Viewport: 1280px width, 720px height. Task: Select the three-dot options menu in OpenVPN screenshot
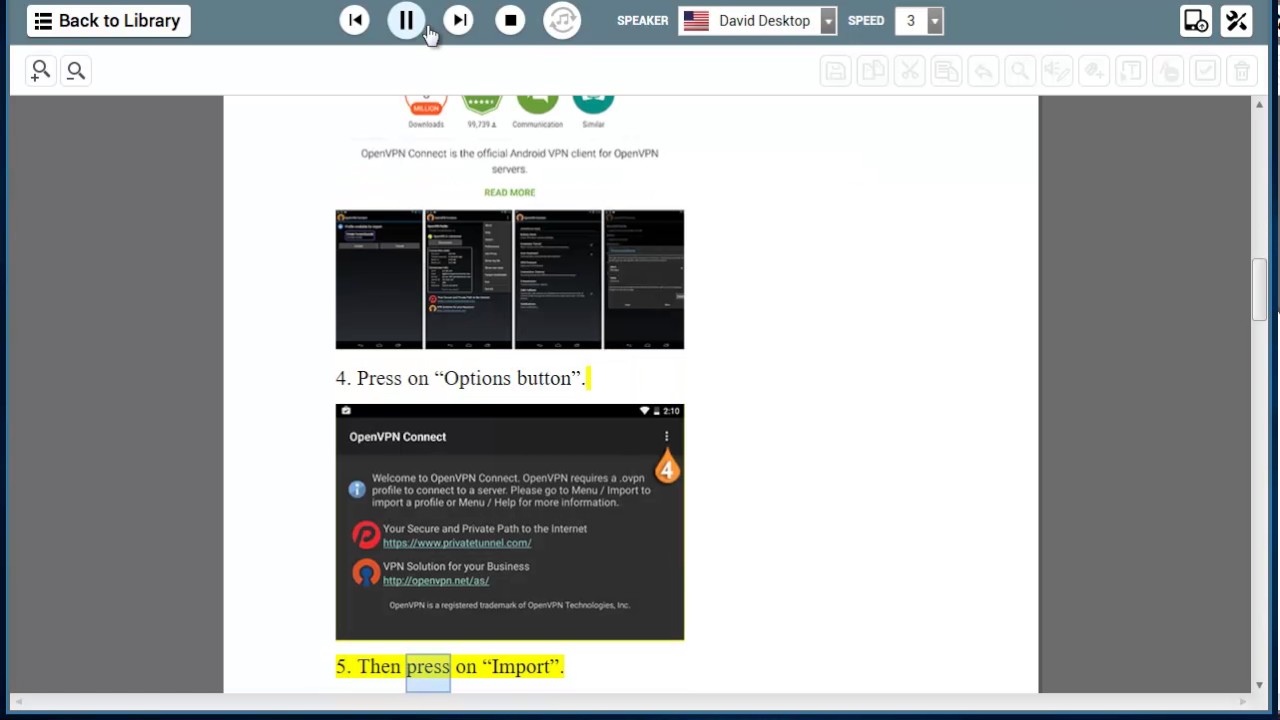pos(666,437)
